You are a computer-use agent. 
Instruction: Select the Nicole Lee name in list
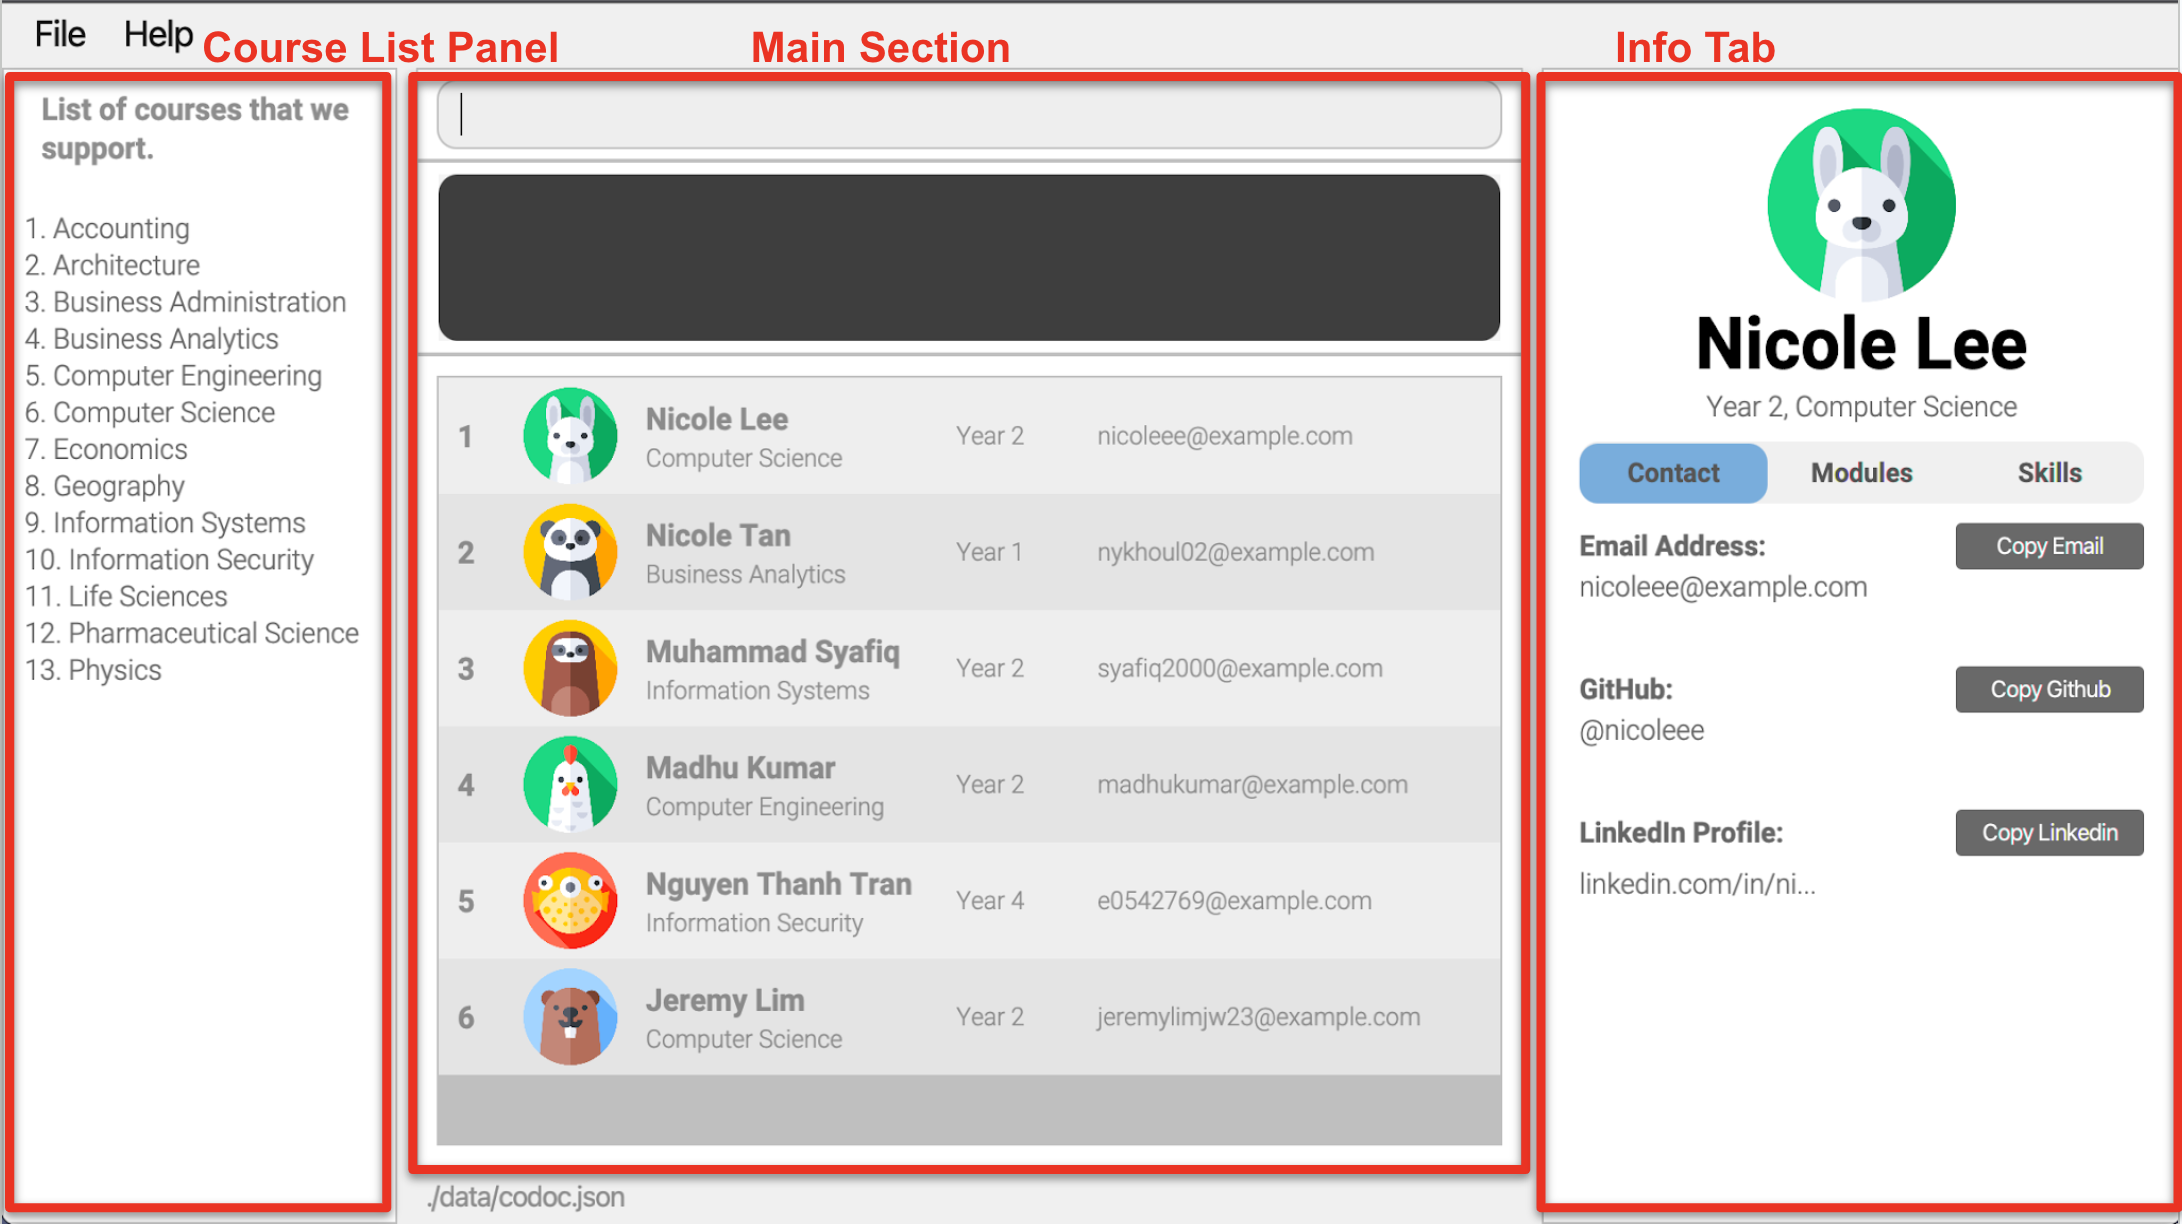[x=717, y=419]
